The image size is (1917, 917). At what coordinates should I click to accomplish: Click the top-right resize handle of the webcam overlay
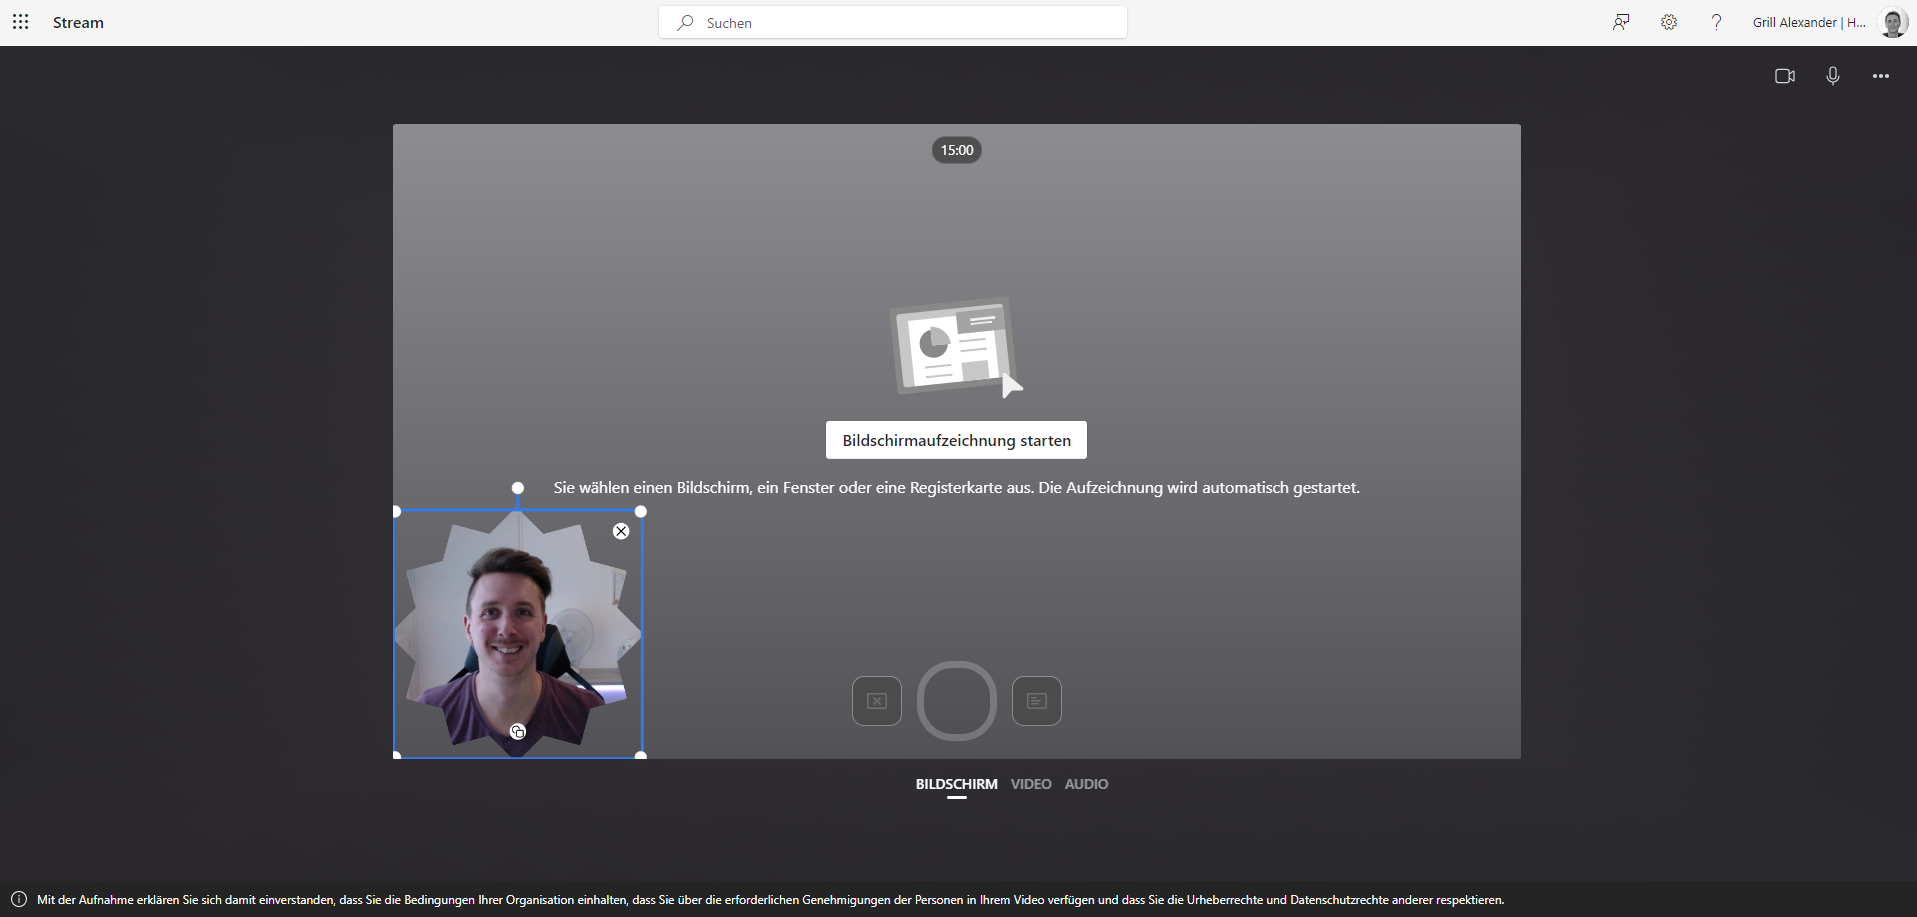coord(641,511)
